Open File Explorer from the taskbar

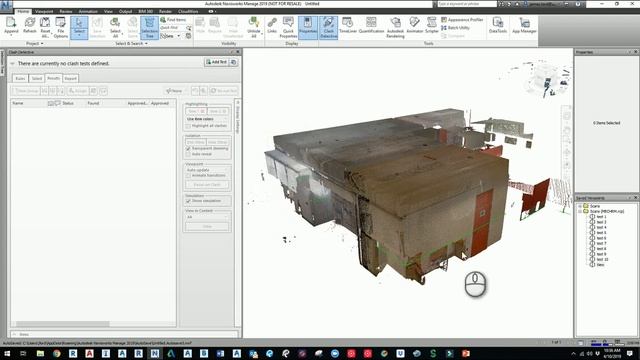point(40,353)
